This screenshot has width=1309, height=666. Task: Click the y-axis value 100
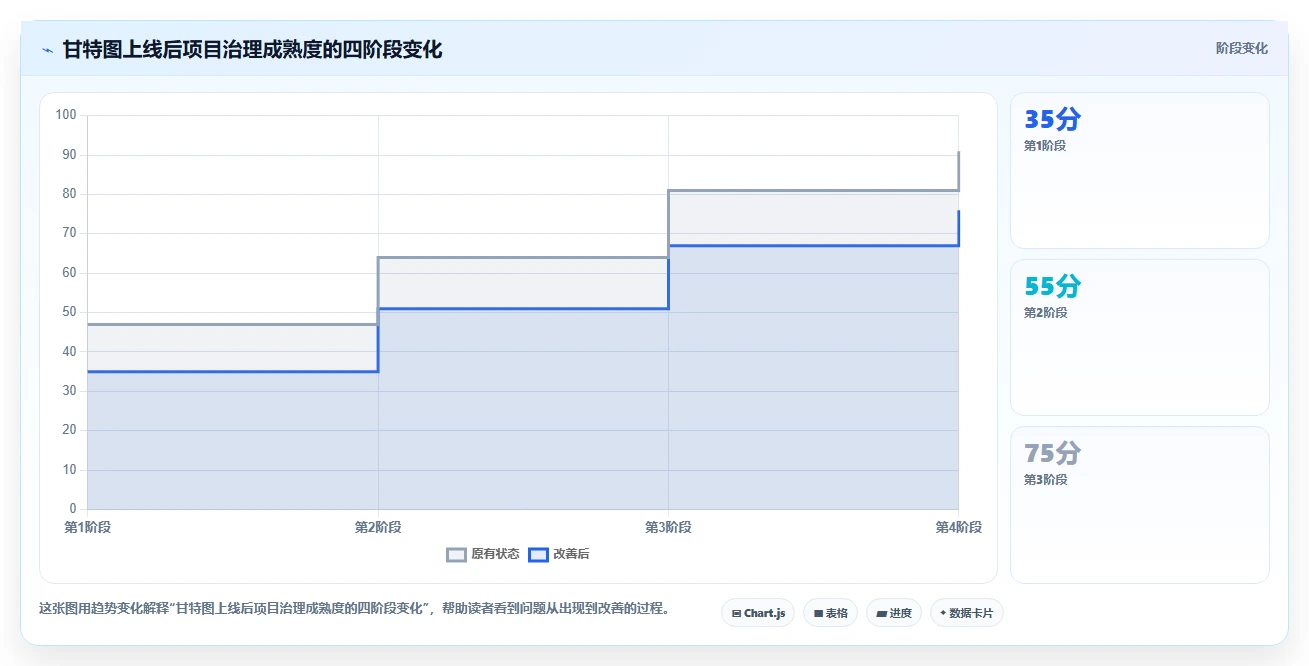point(66,115)
